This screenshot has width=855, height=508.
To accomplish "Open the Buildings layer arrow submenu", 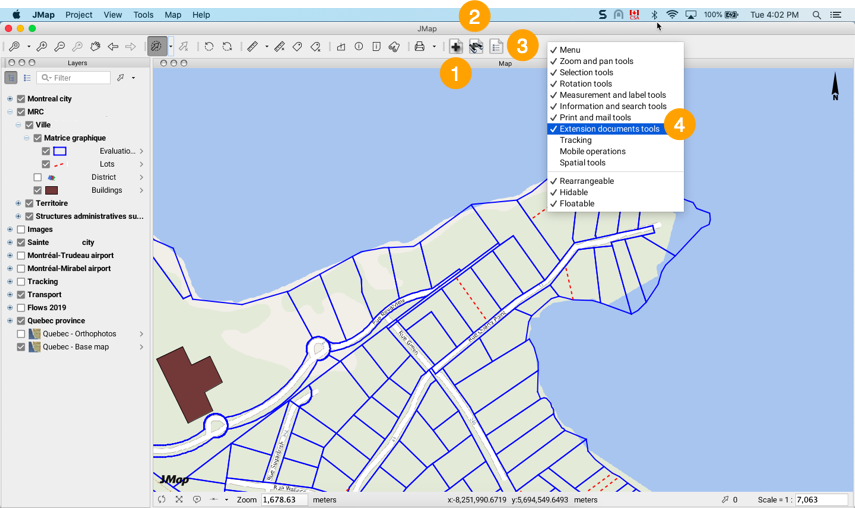I will 141,190.
